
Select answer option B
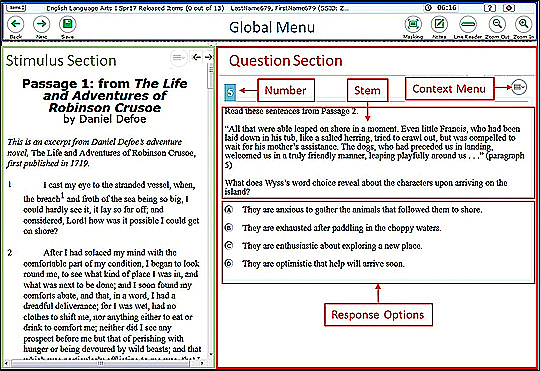[229, 227]
